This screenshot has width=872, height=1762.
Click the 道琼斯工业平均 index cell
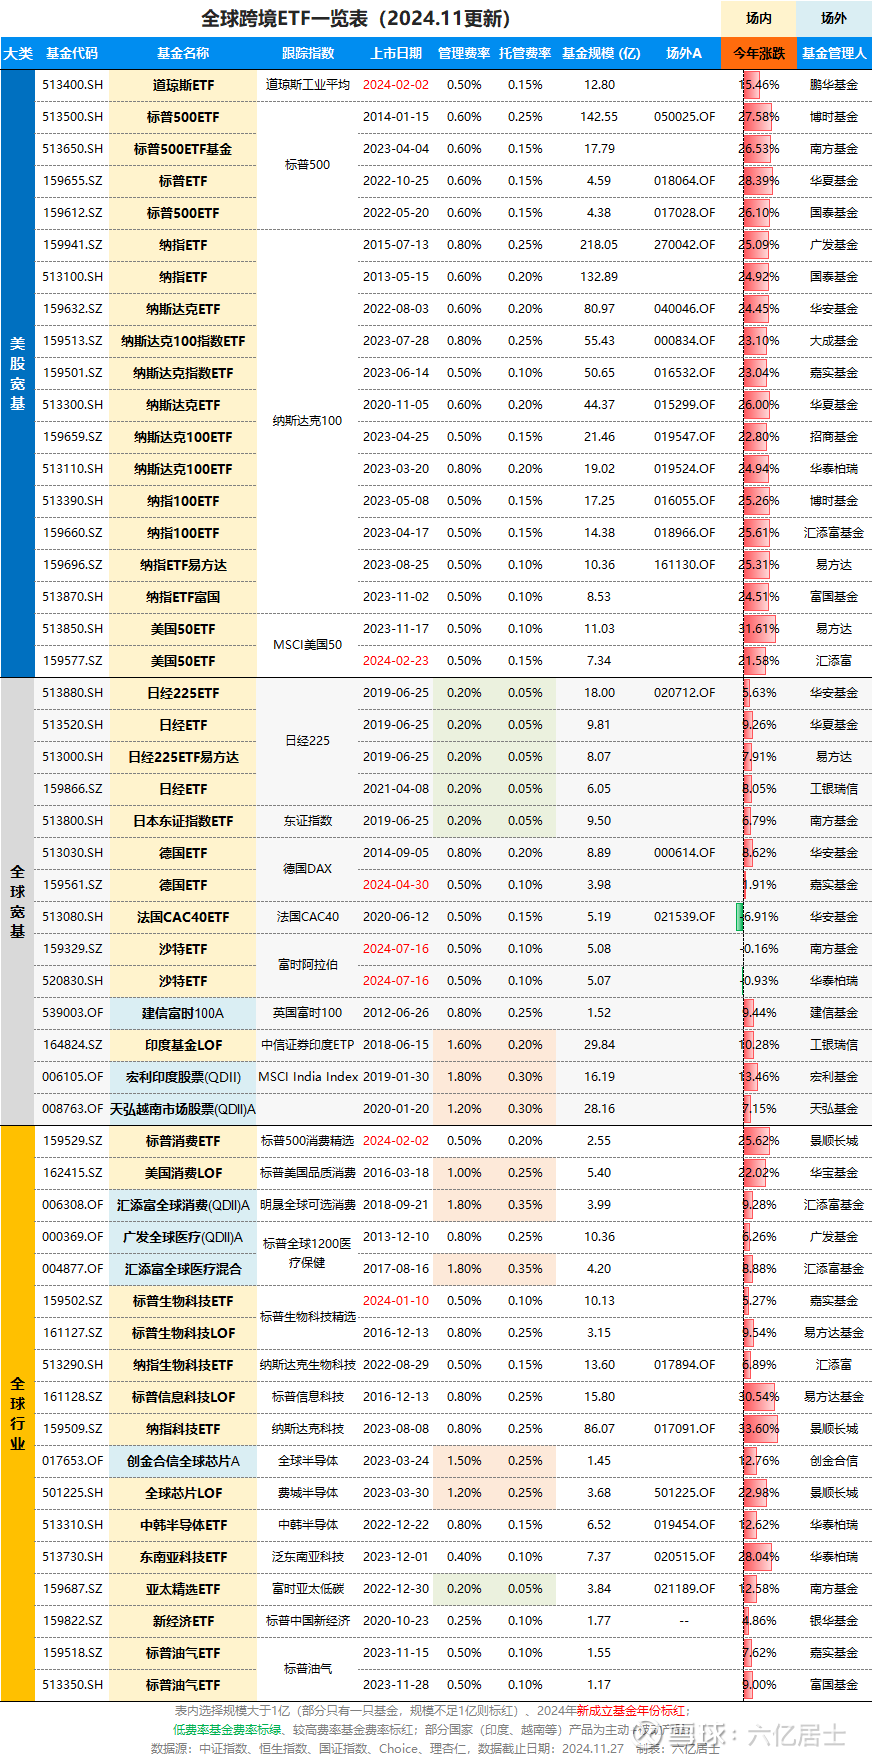[x=308, y=85]
